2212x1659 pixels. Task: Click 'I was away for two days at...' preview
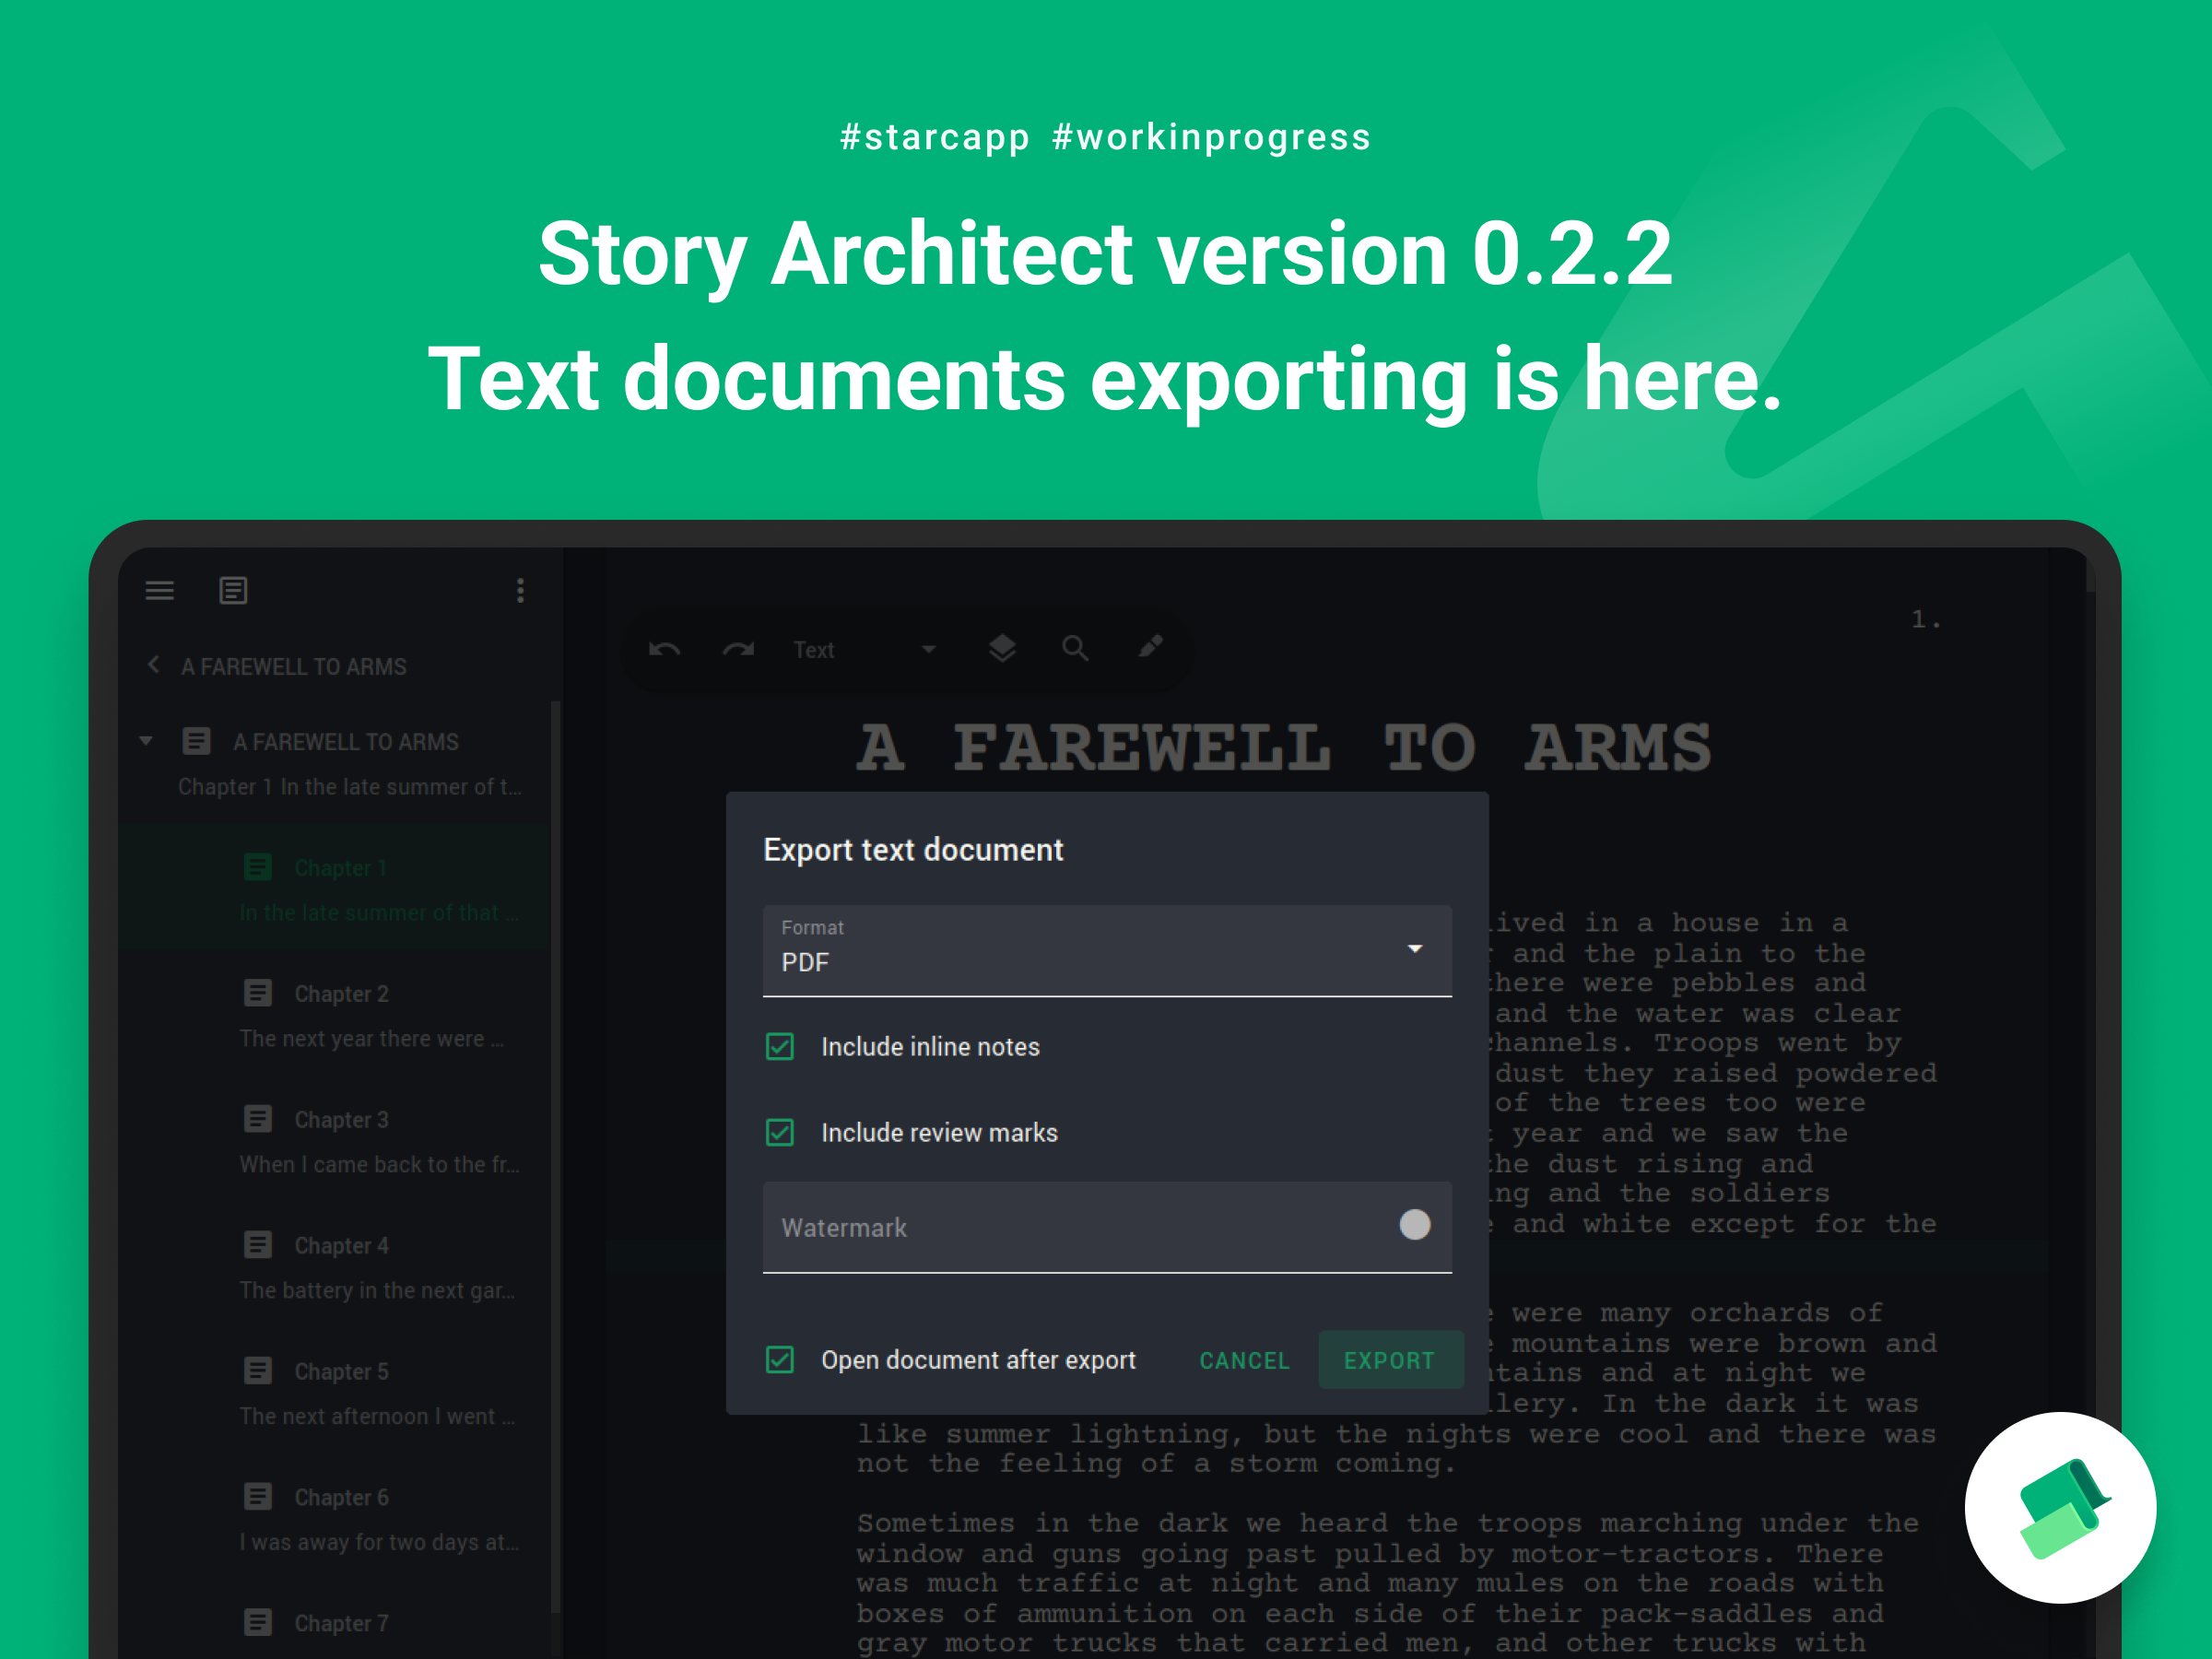380,1543
